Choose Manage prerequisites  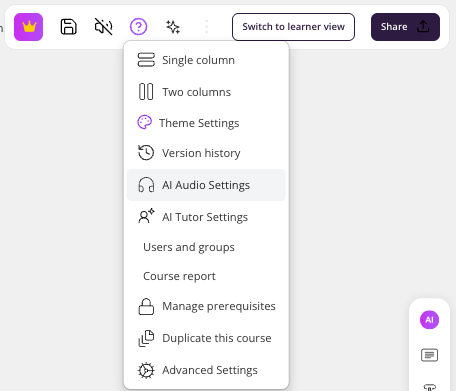[x=206, y=306]
